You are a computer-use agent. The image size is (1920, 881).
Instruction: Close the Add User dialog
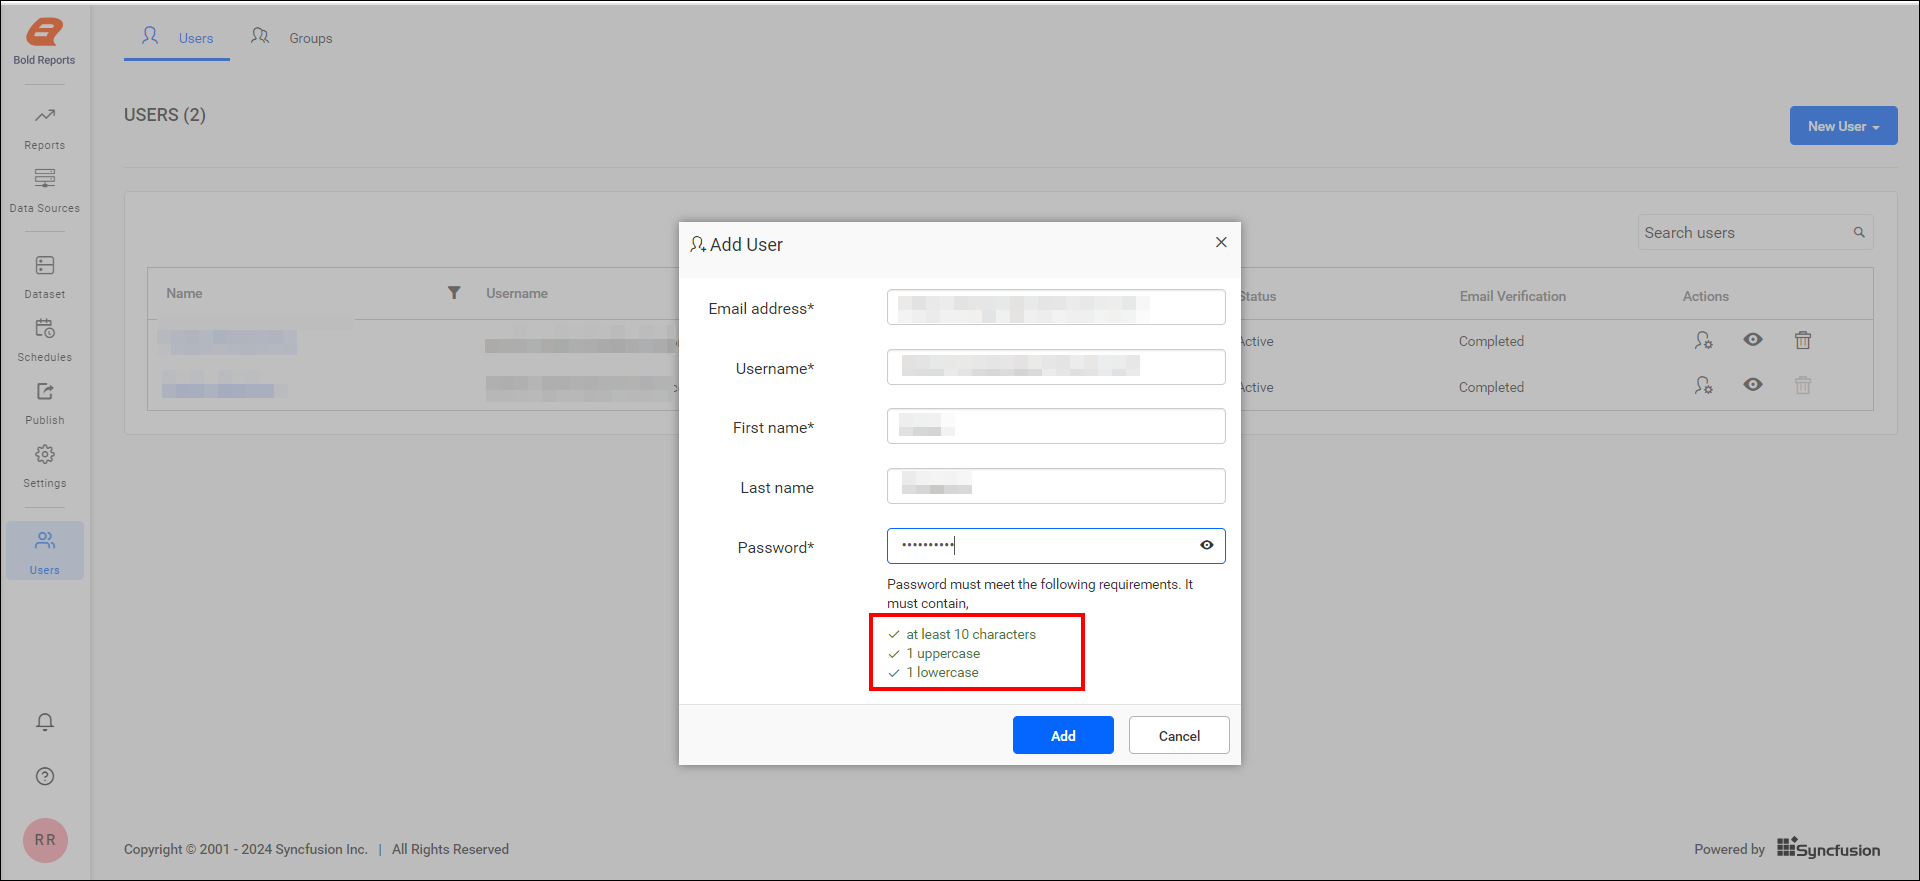click(1221, 242)
